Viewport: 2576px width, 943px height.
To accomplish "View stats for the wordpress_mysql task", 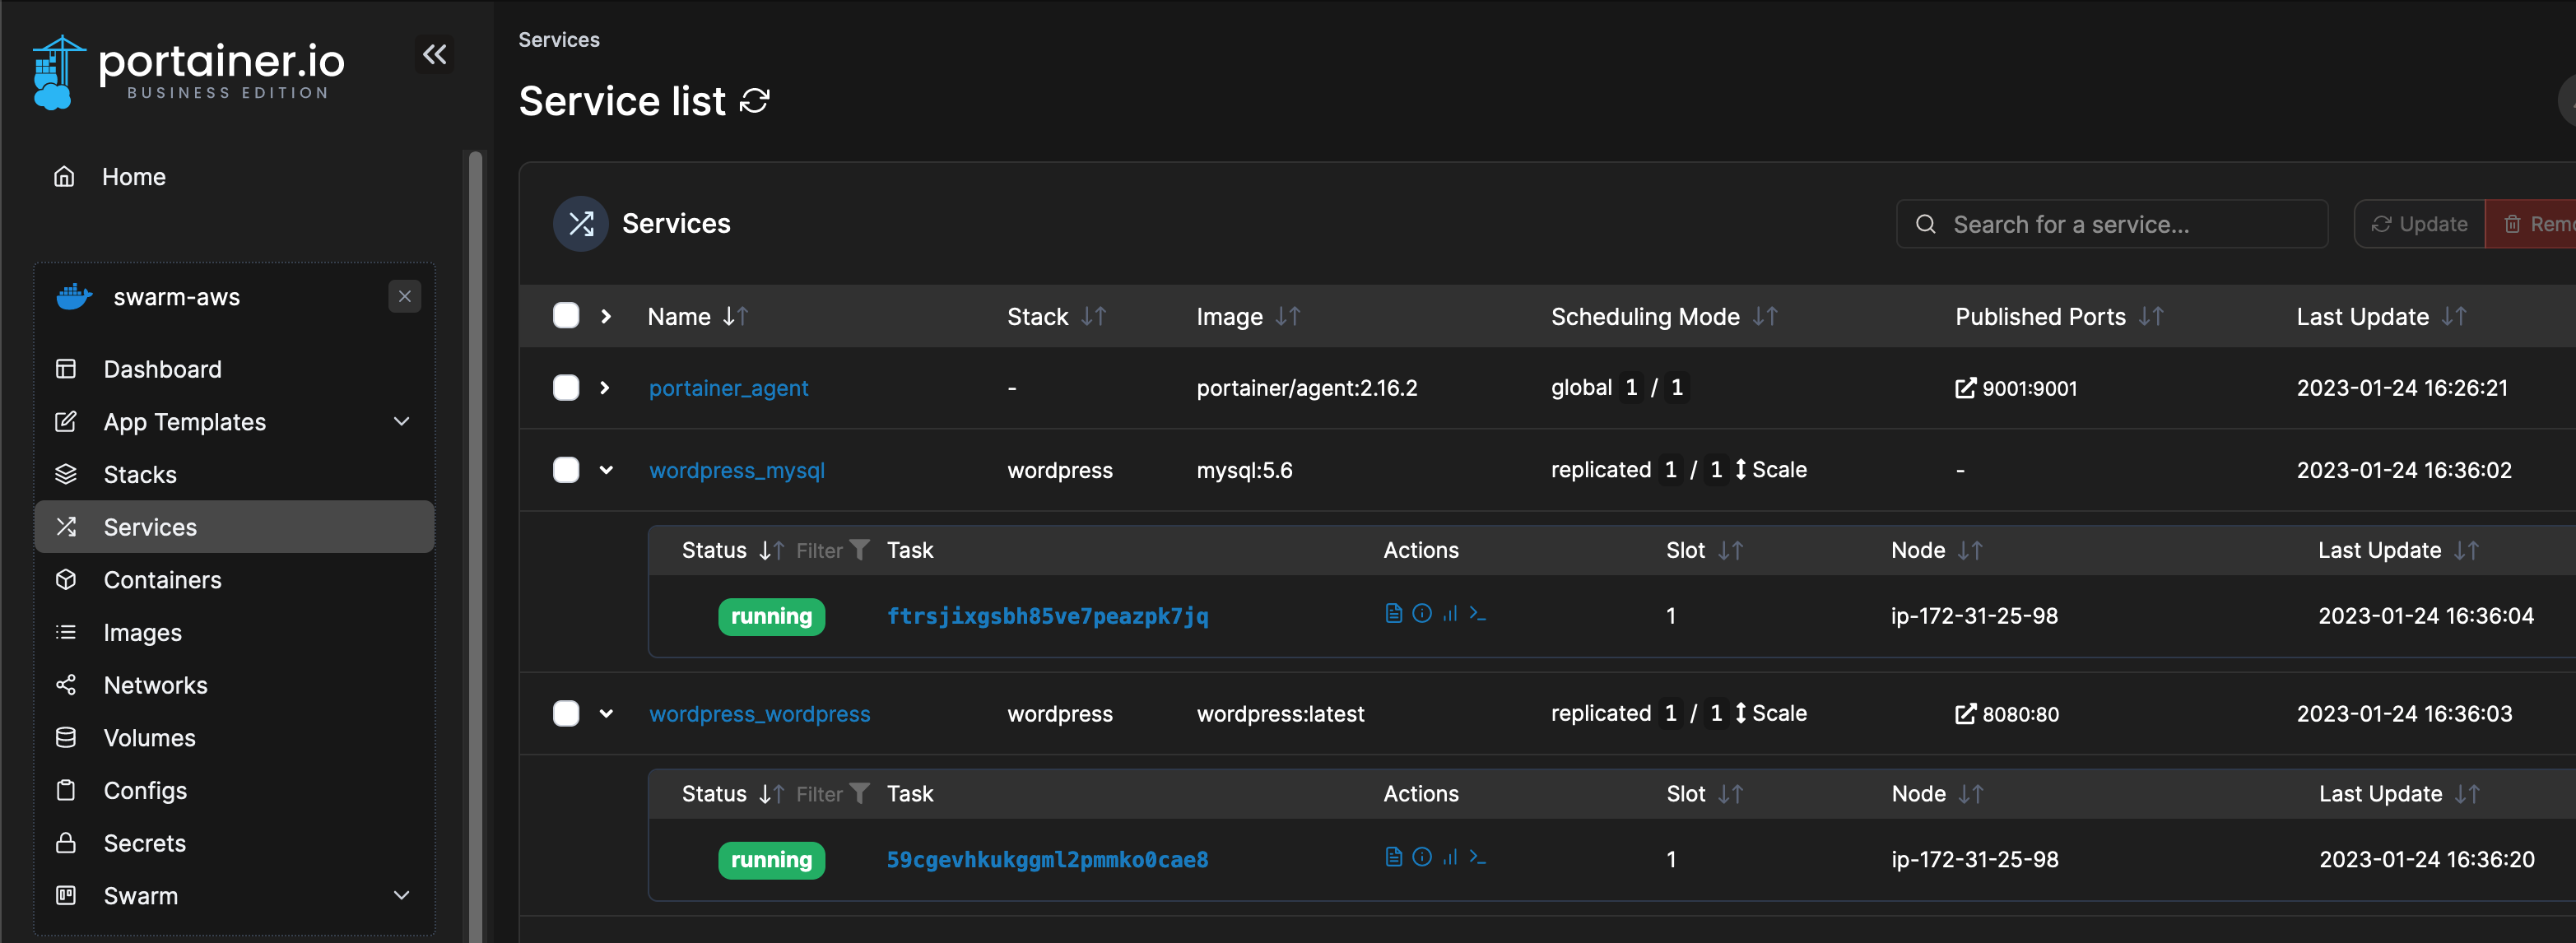I will (1451, 614).
